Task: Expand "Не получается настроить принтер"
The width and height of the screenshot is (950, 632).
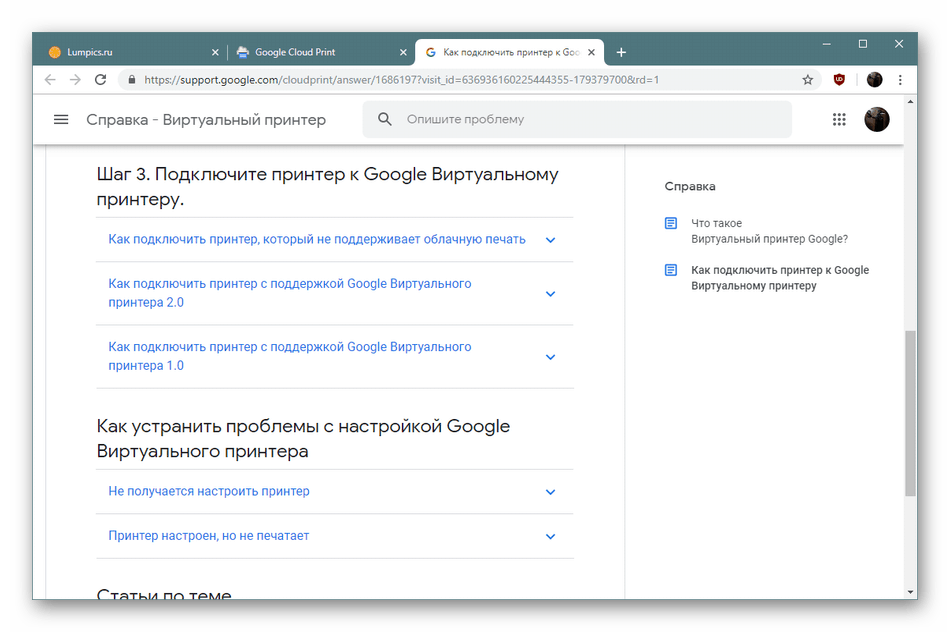Action: [550, 492]
